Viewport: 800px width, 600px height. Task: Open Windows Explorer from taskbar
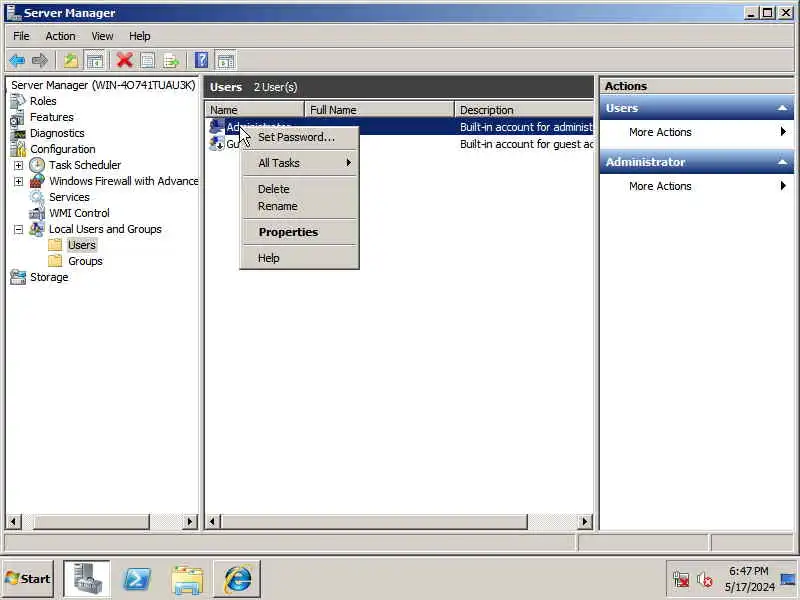(x=187, y=580)
